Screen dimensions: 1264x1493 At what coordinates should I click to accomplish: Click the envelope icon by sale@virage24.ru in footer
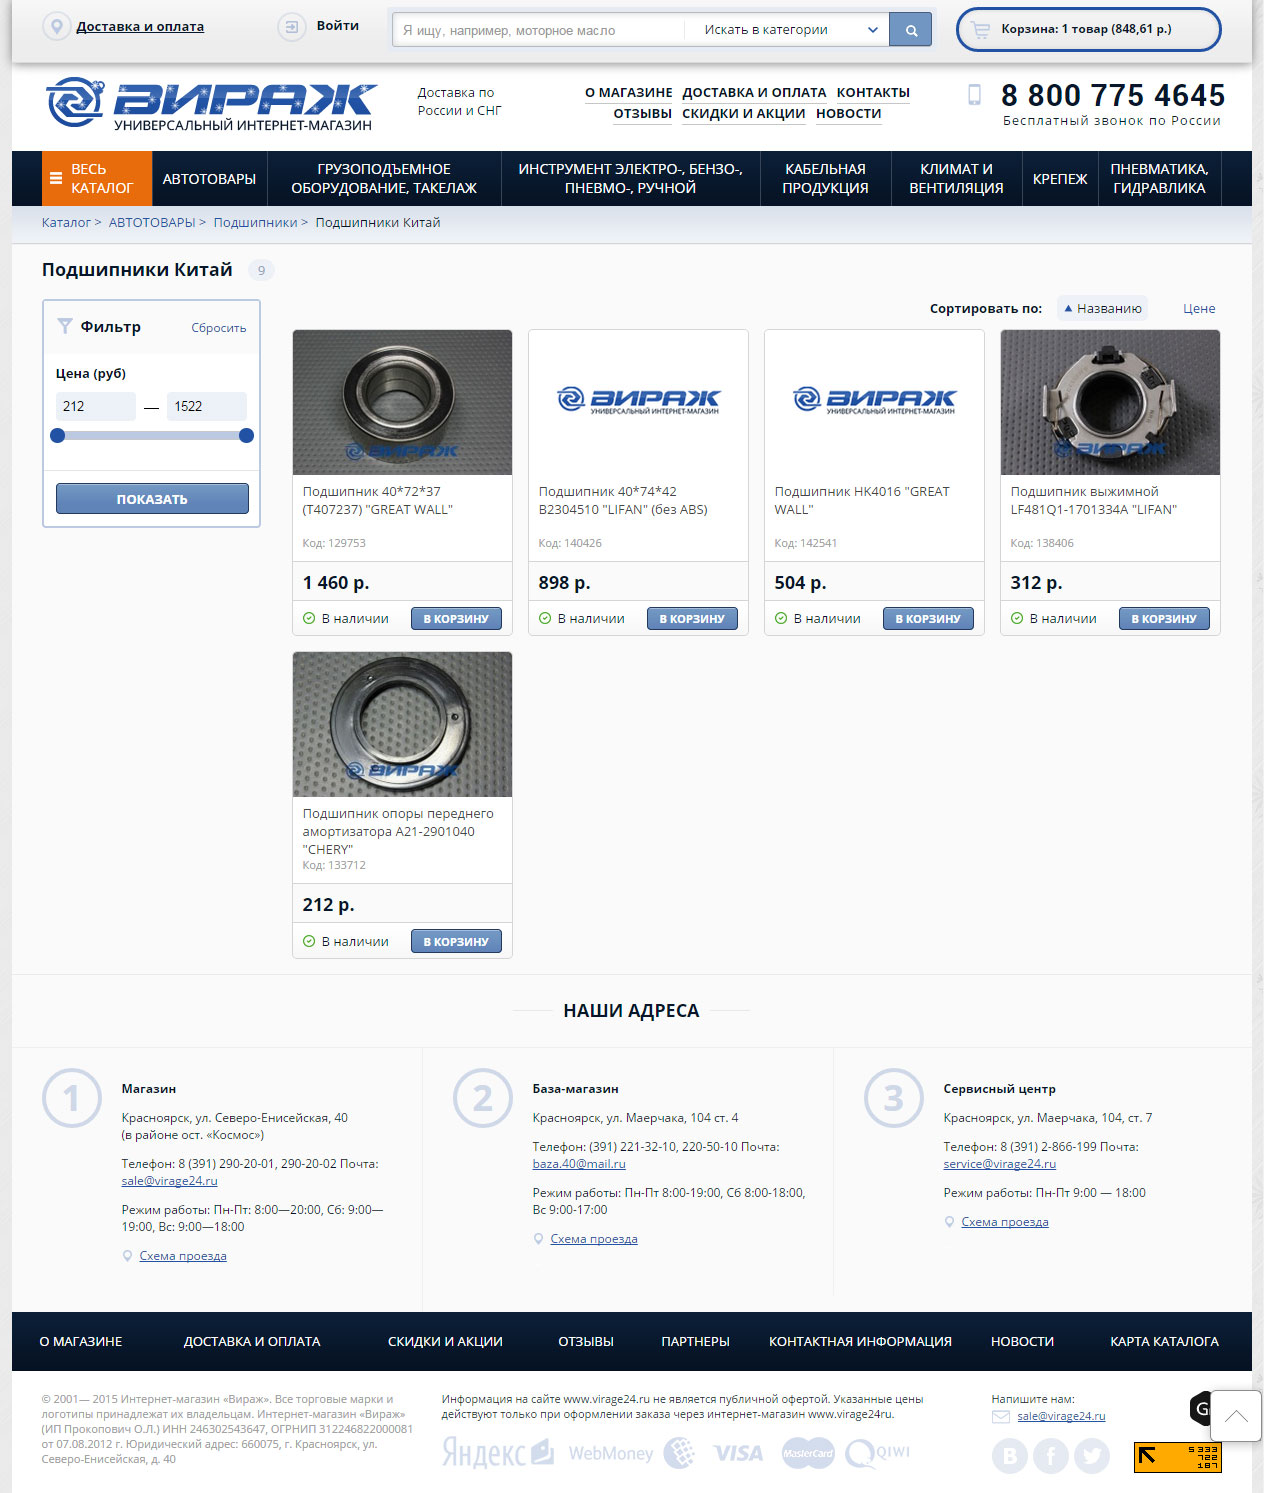coord(1001,1416)
